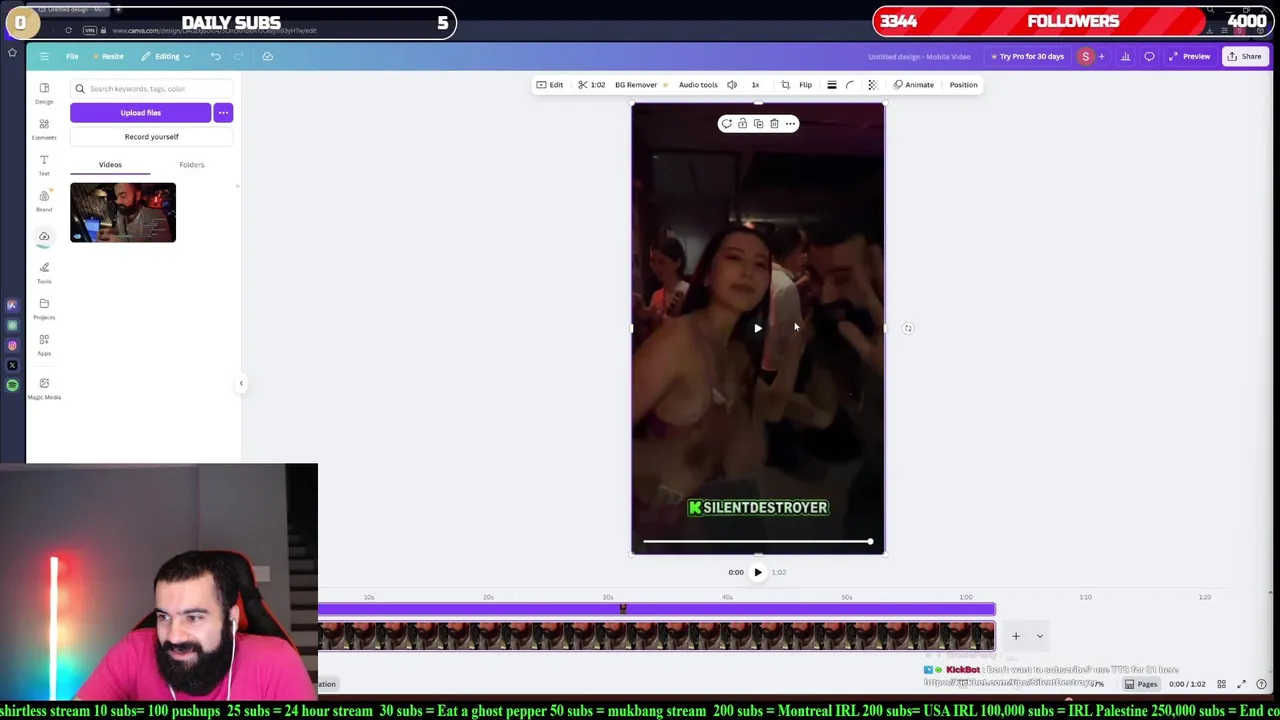
Task: Collapse the side panel with arrow handle
Action: (x=241, y=383)
